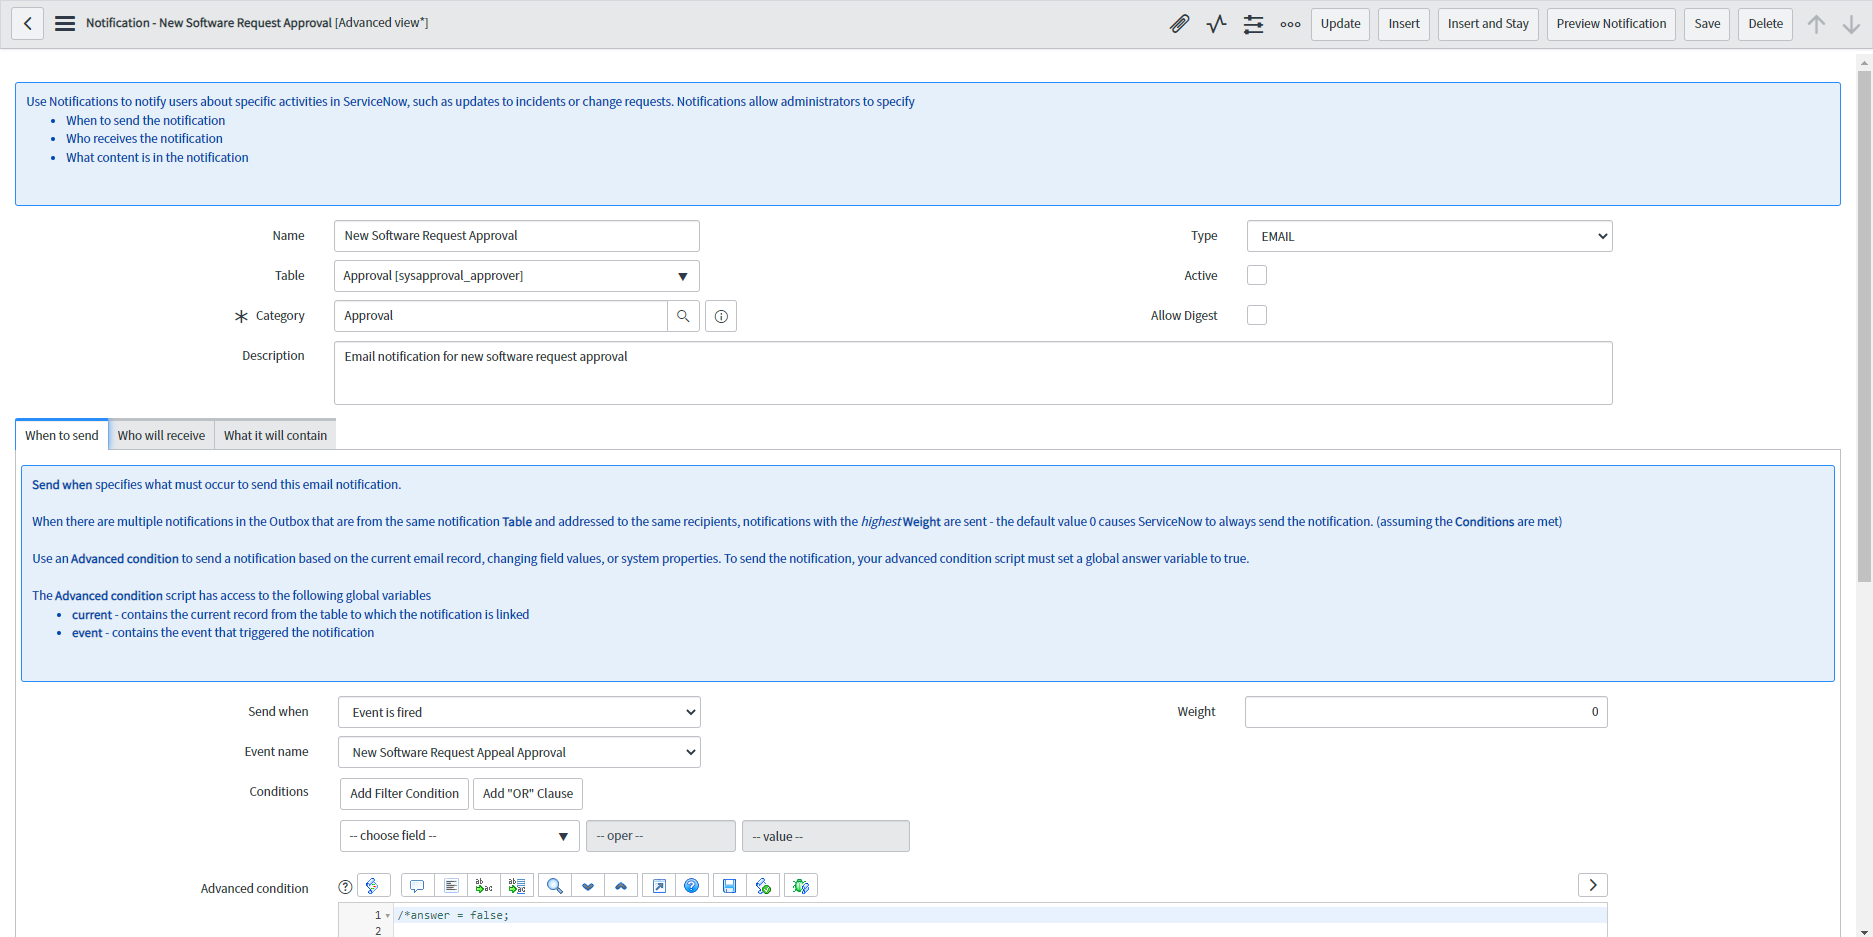Open Advanced condition help question icon
Image resolution: width=1873 pixels, height=937 pixels.
coord(345,887)
